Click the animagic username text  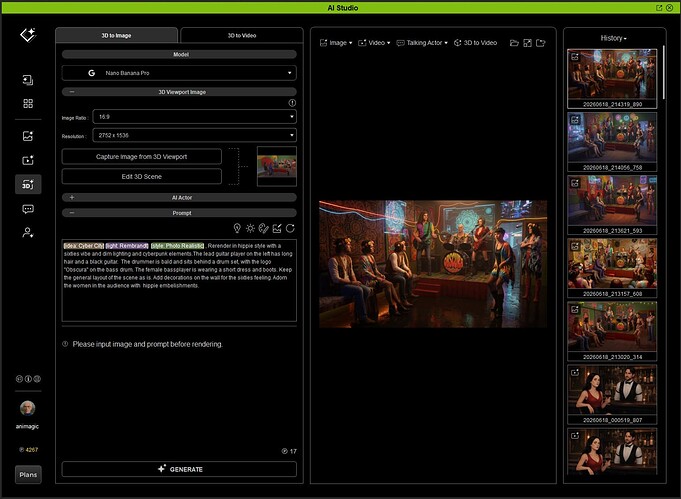27,426
